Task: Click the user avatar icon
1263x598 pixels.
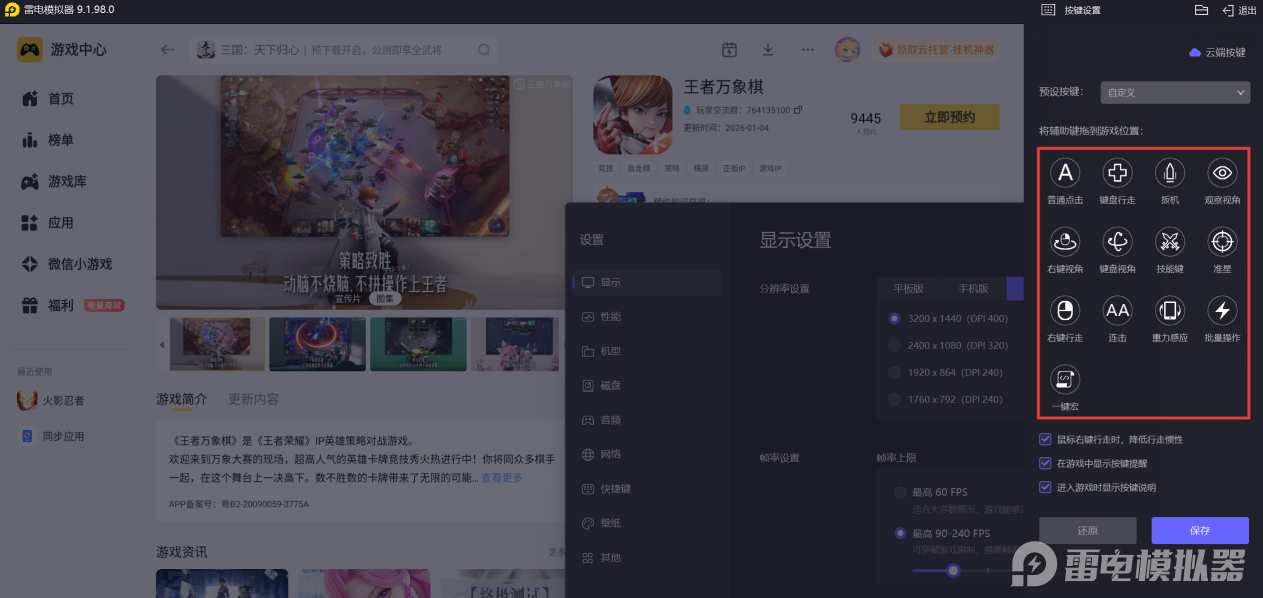Action: pyautogui.click(x=847, y=49)
